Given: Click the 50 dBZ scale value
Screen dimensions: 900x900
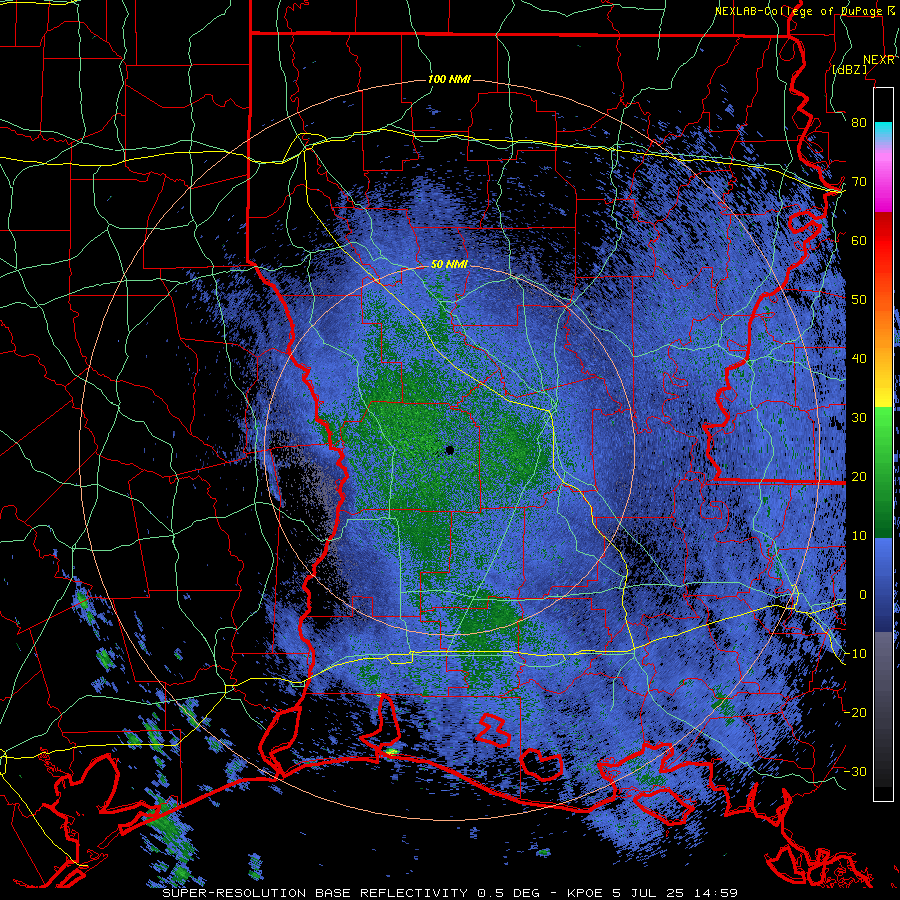Looking at the screenshot, I should (859, 300).
